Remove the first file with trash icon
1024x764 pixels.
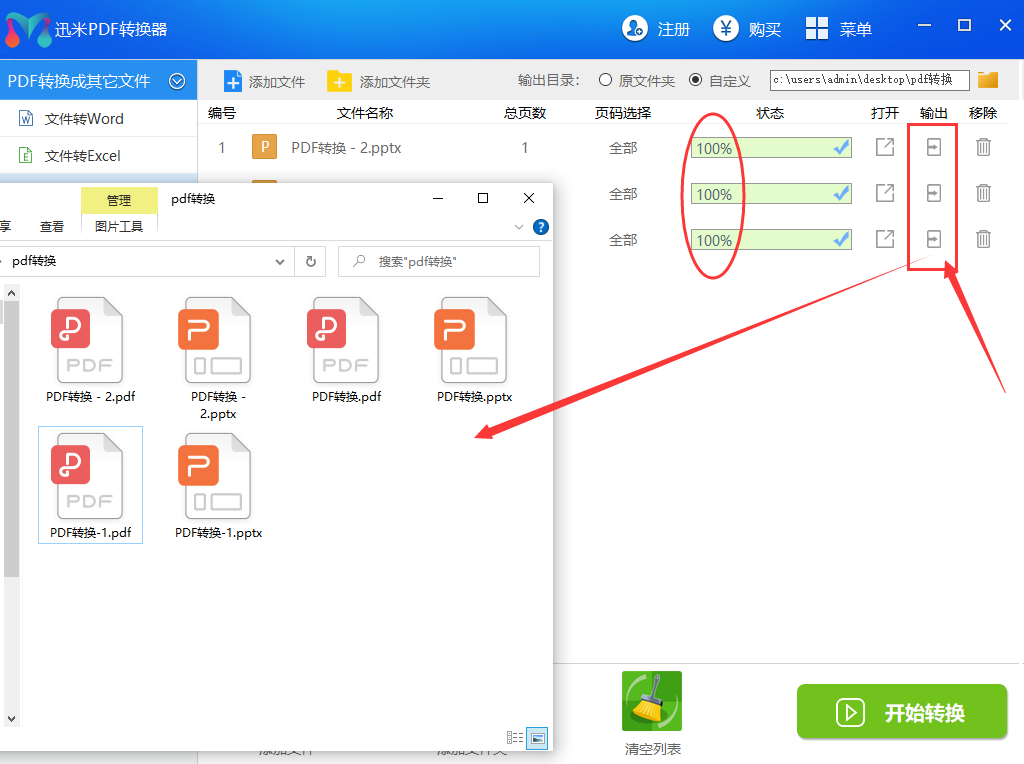[984, 148]
